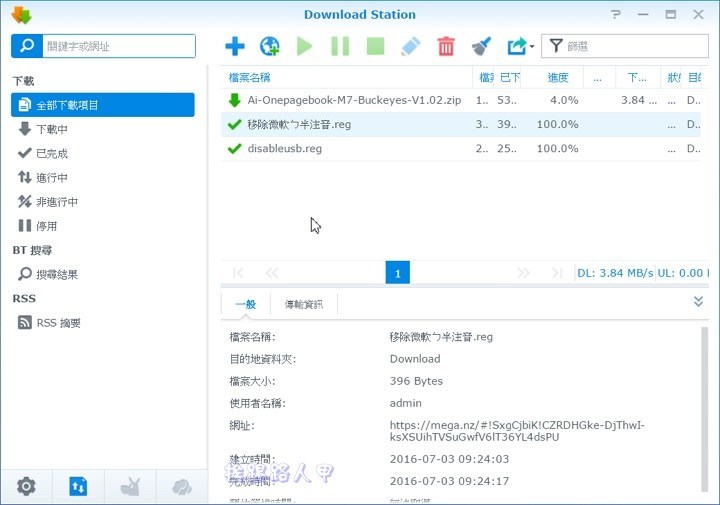Click the admin username value
This screenshot has height=505, width=720.
[405, 403]
